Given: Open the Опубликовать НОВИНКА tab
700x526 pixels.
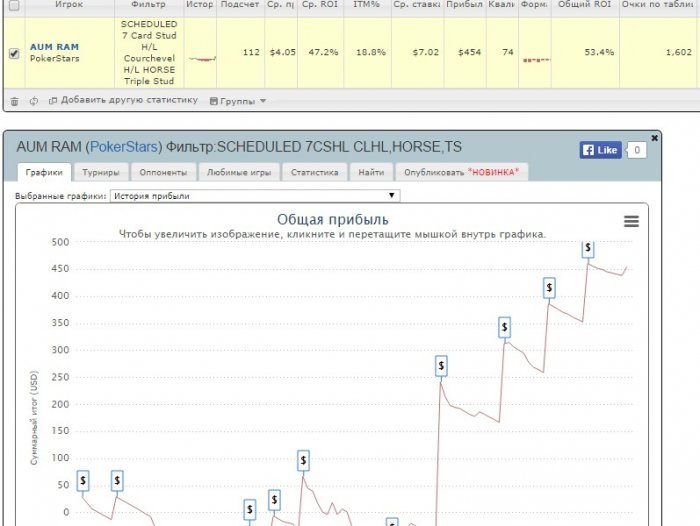Looking at the screenshot, I should pyautogui.click(x=462, y=172).
